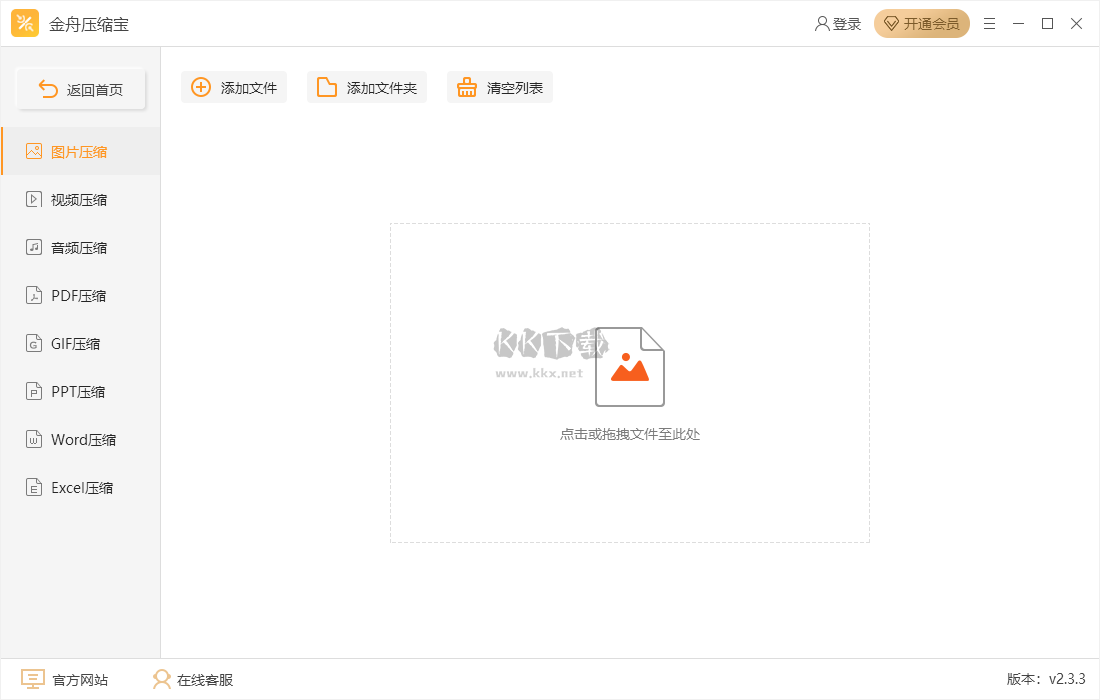
Task: Click 登录 to sign in
Action: tap(839, 23)
